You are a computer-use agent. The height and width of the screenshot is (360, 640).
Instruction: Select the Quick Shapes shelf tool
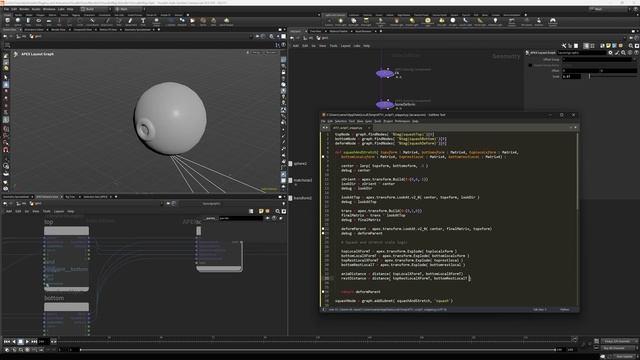[226, 21]
